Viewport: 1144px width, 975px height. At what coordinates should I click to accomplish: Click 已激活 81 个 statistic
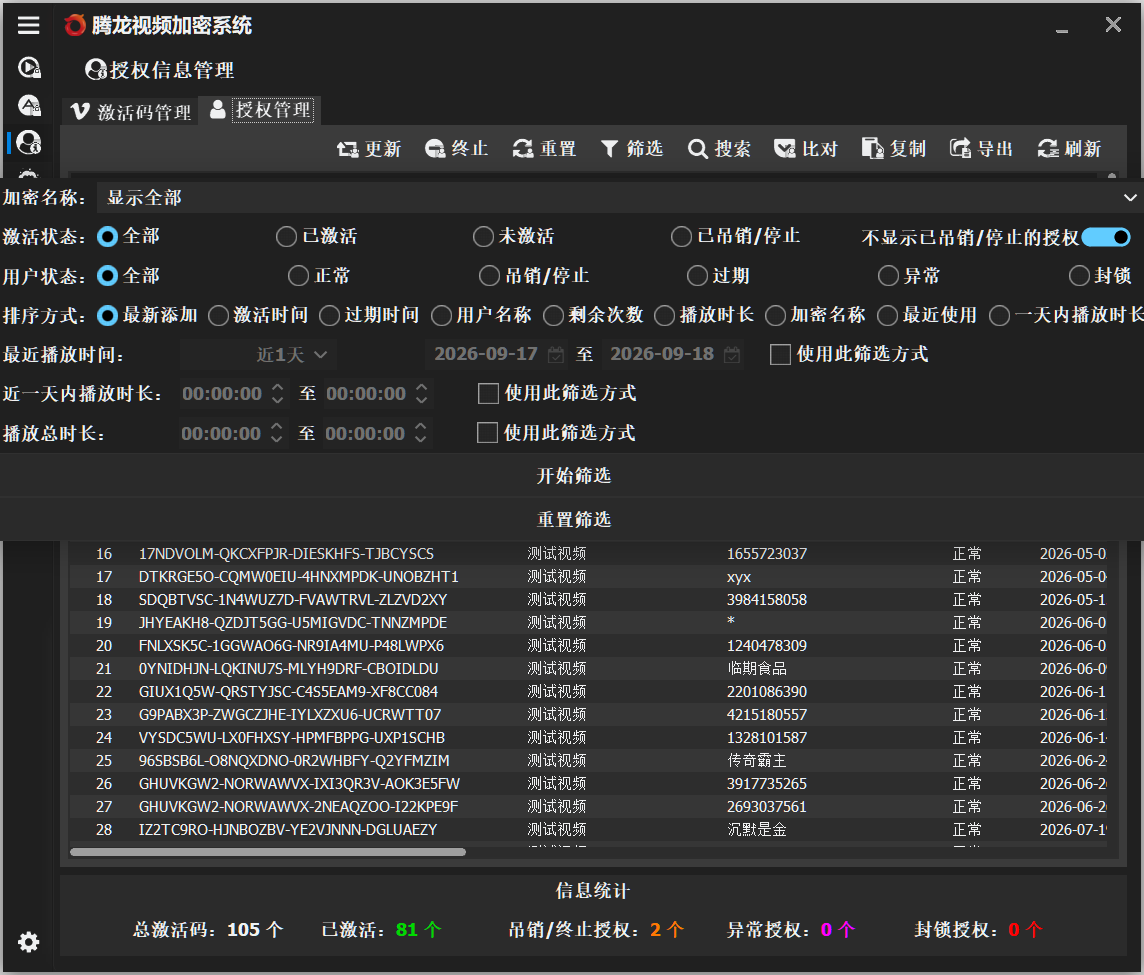(382, 930)
